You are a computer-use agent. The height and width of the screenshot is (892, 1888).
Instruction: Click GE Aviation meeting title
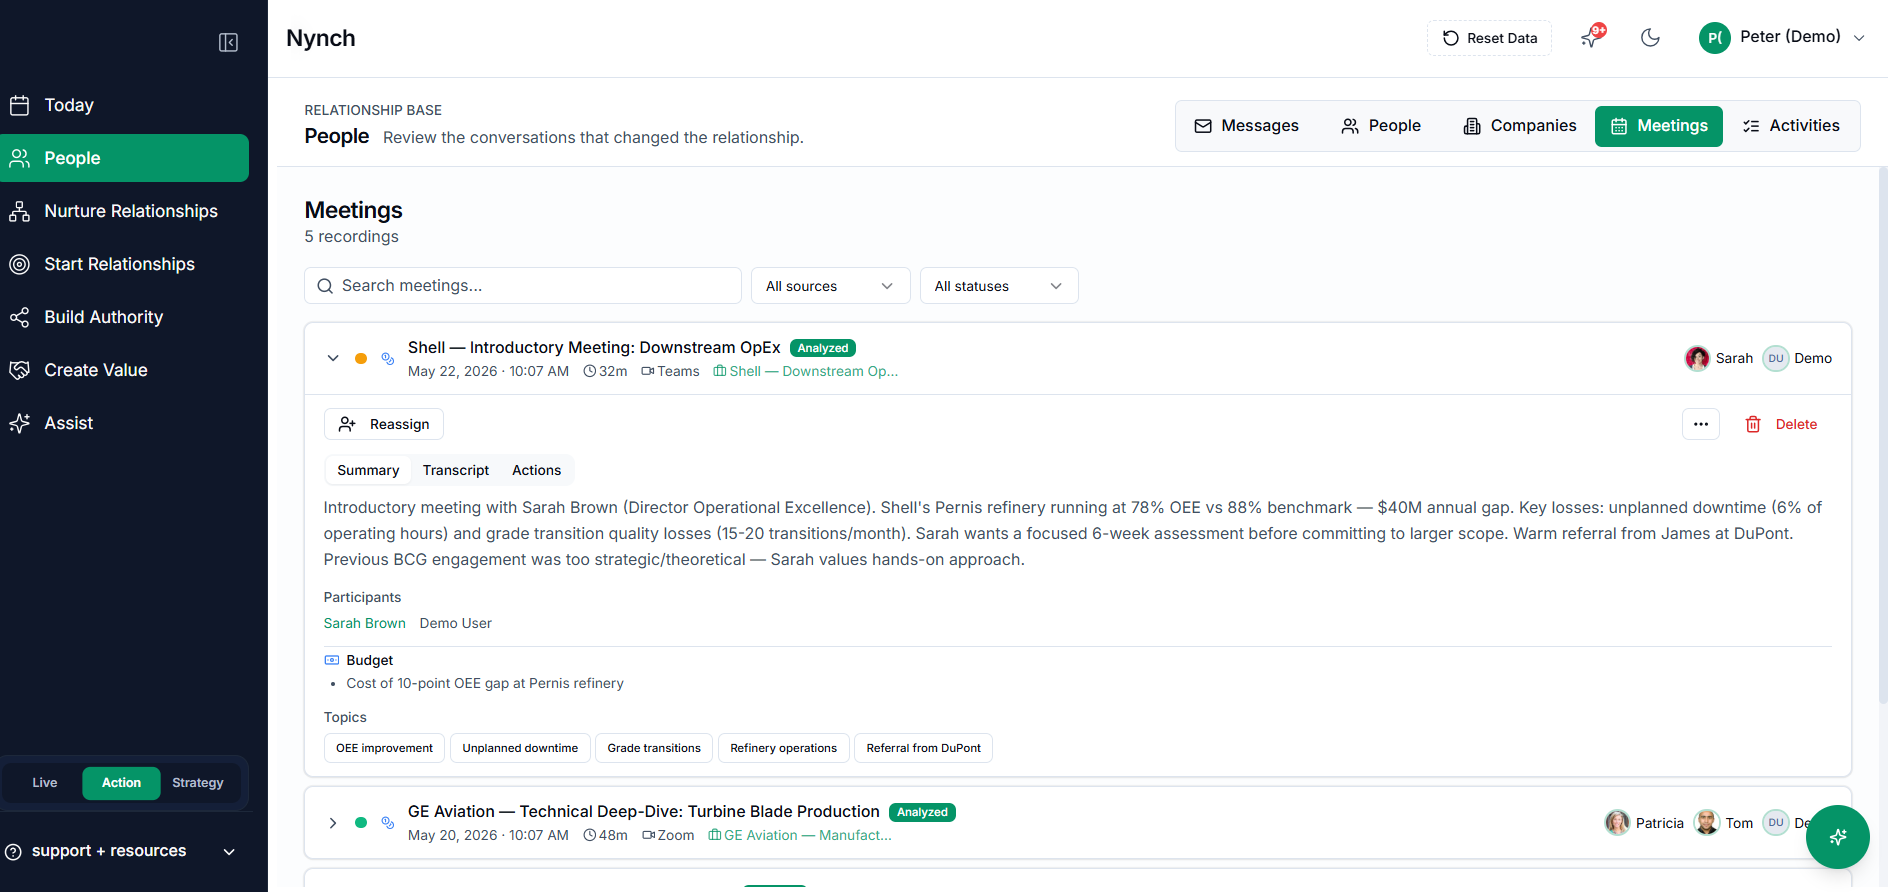[x=644, y=812]
